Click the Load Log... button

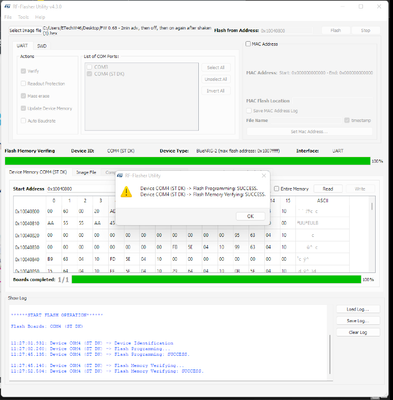[x=358, y=309]
